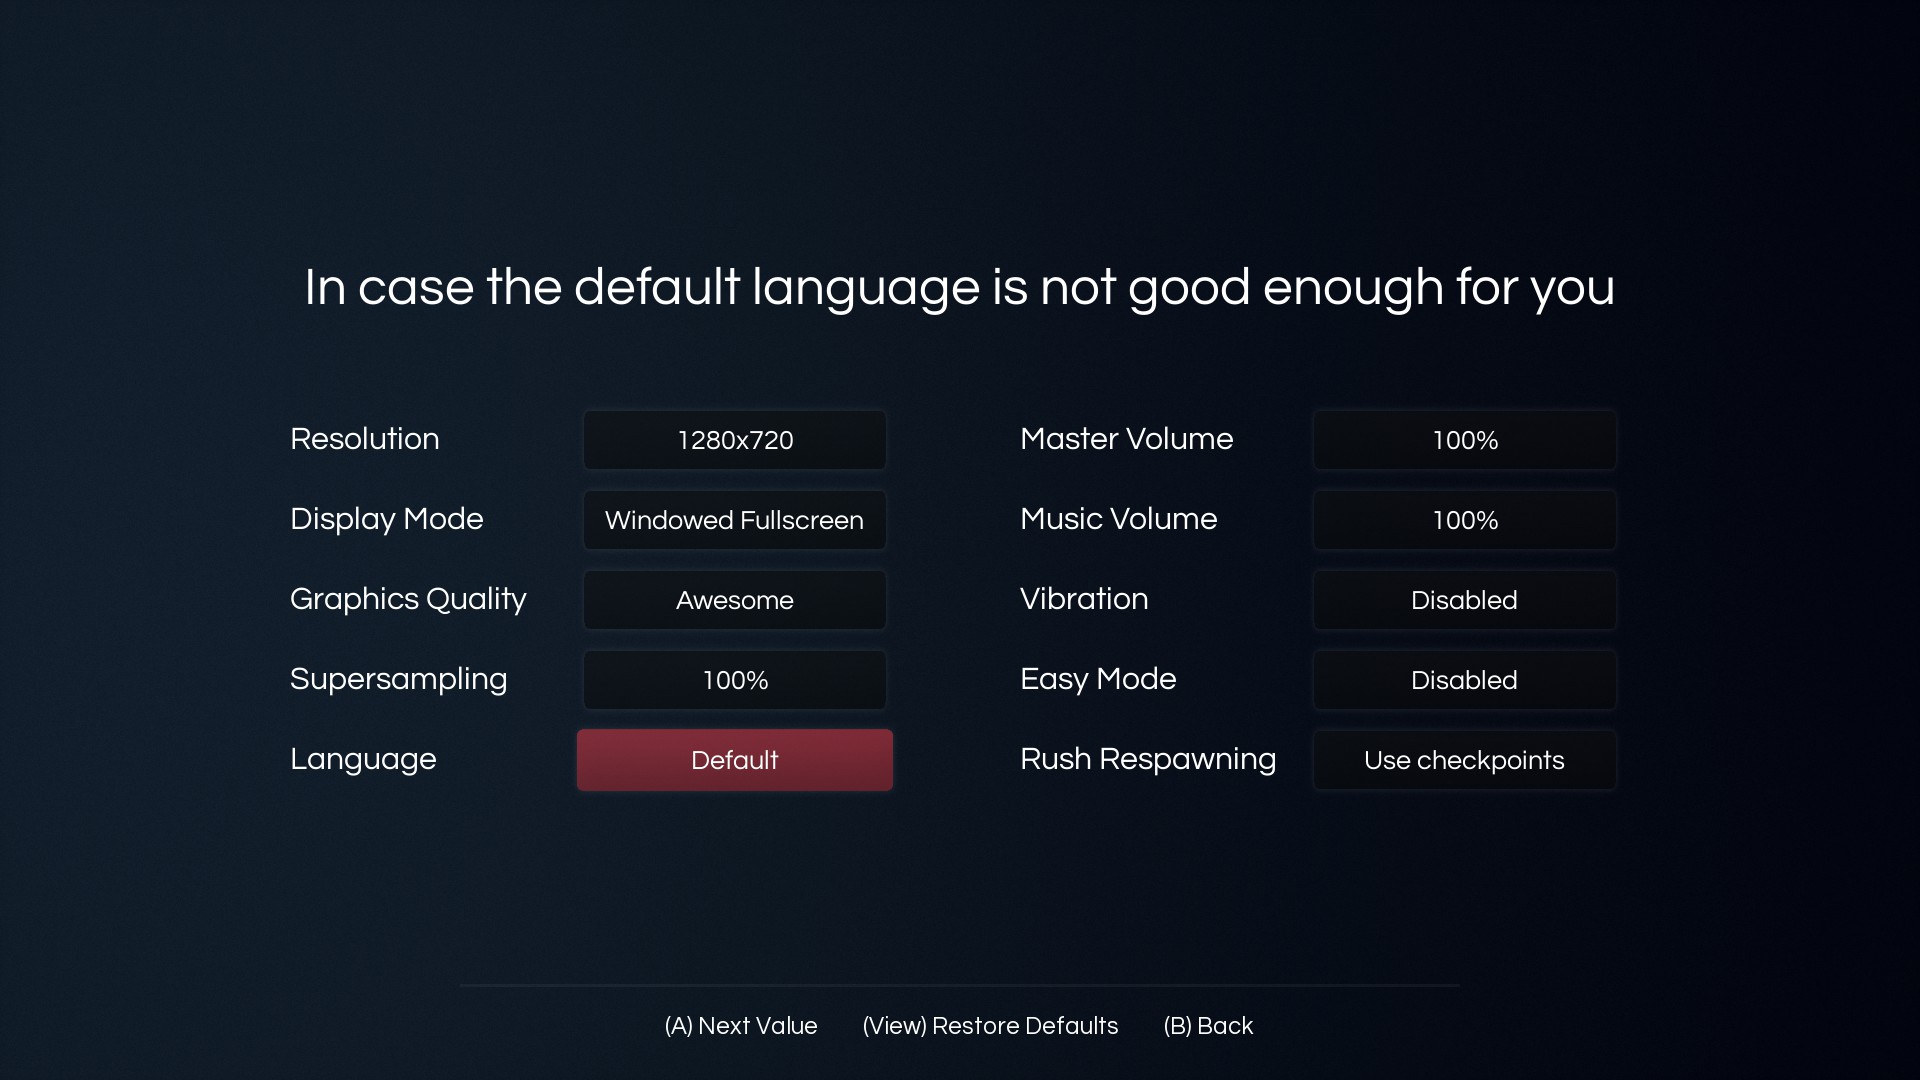Select the Graphics Quality label
The width and height of the screenshot is (1920, 1080).
408,599
